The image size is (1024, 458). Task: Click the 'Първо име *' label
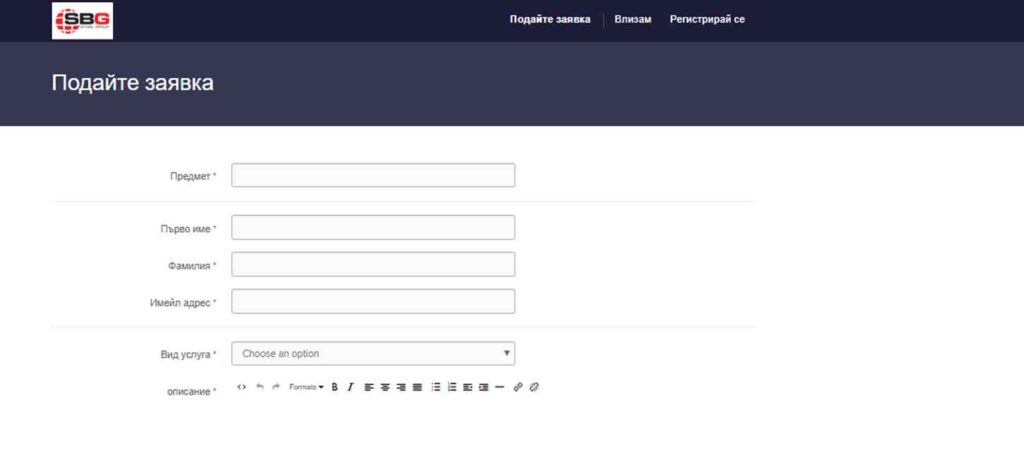click(x=188, y=229)
